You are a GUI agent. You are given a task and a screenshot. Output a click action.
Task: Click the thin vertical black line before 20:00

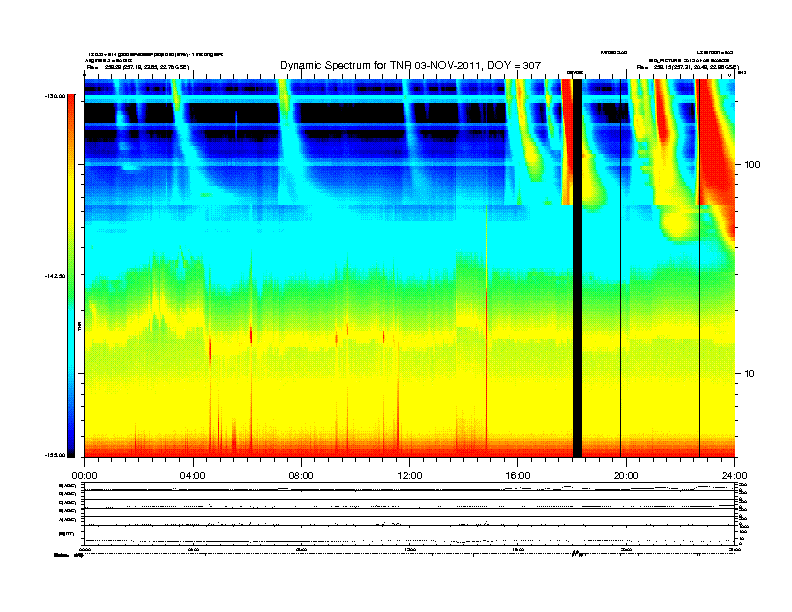(x=620, y=268)
